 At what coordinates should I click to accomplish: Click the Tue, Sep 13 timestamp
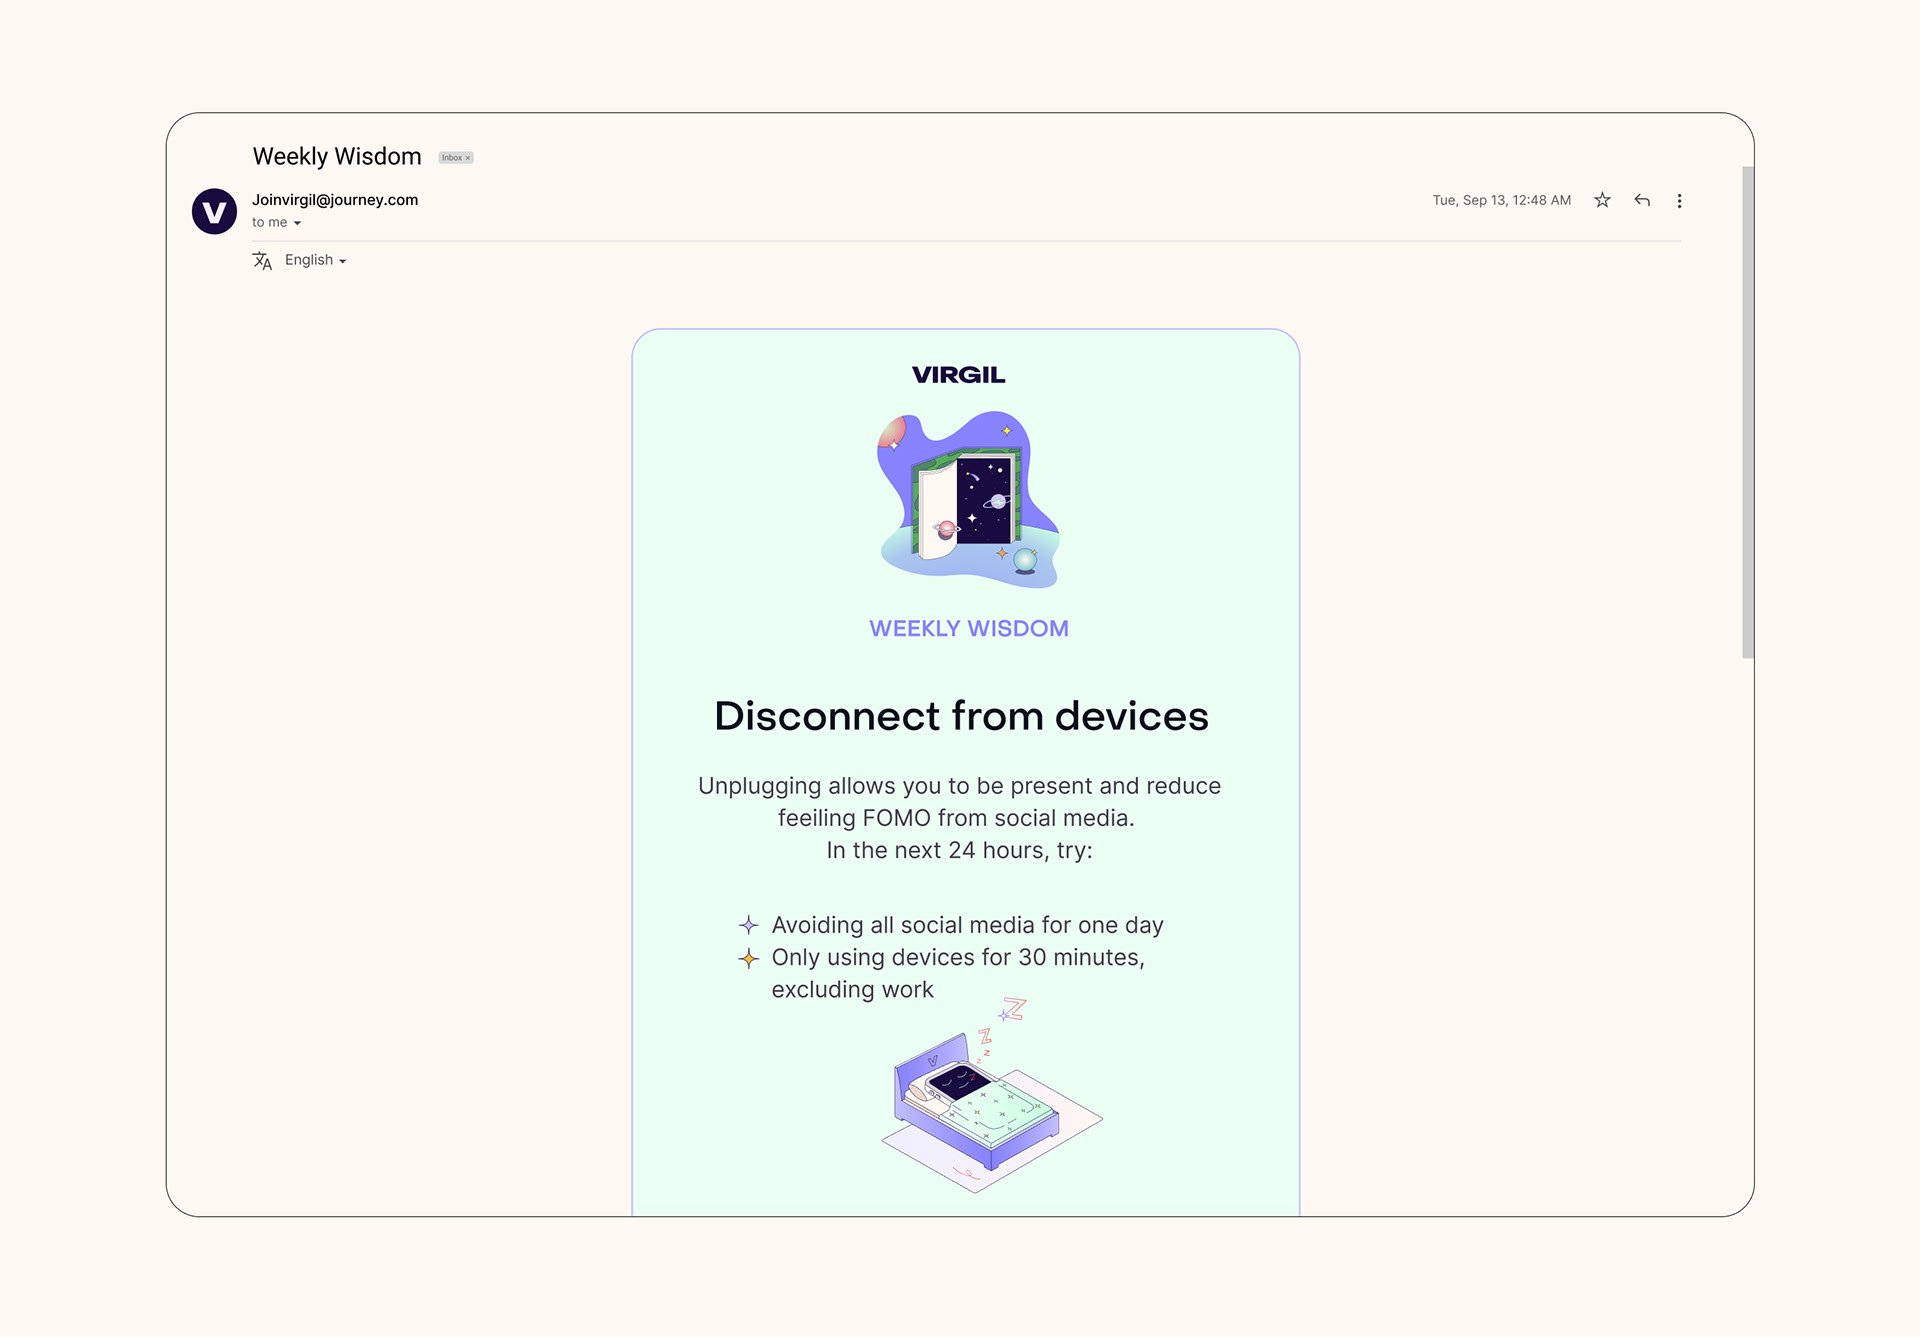coord(1501,200)
